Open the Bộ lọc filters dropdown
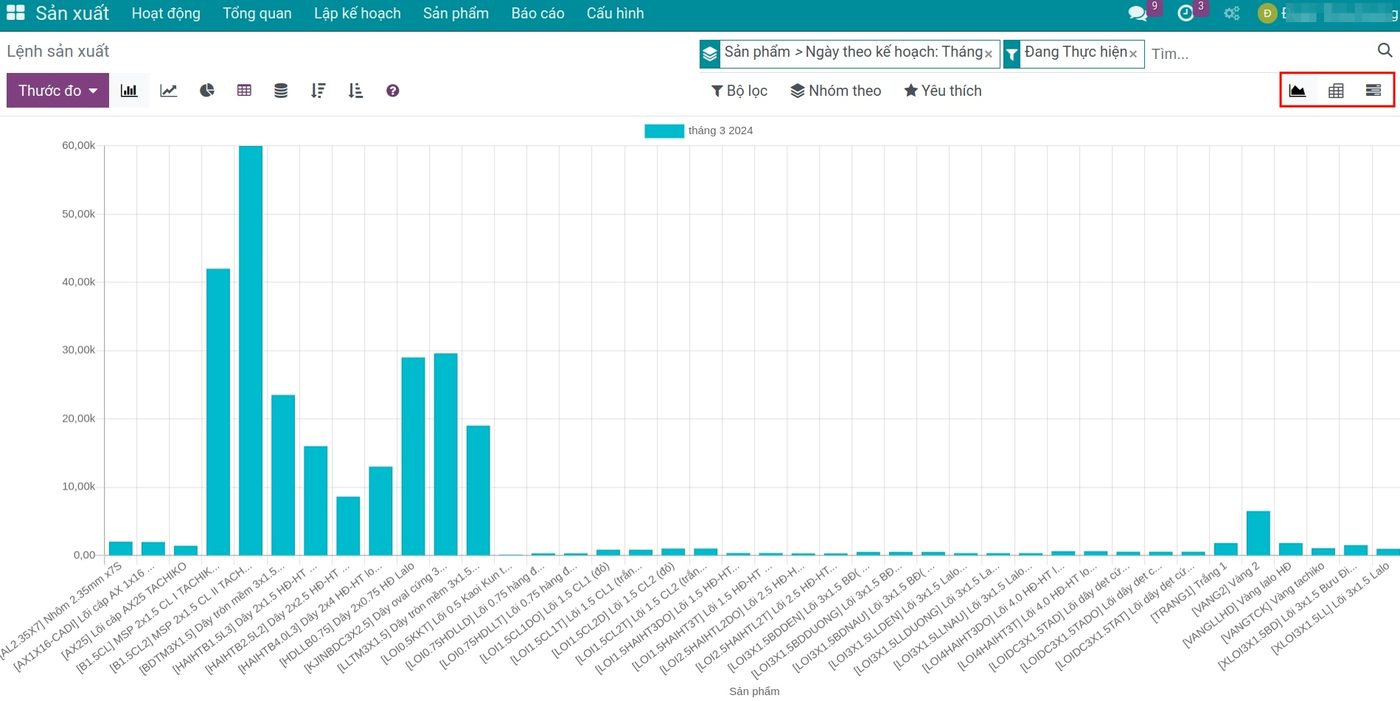Screen dimensions: 1400x701 tap(739, 90)
